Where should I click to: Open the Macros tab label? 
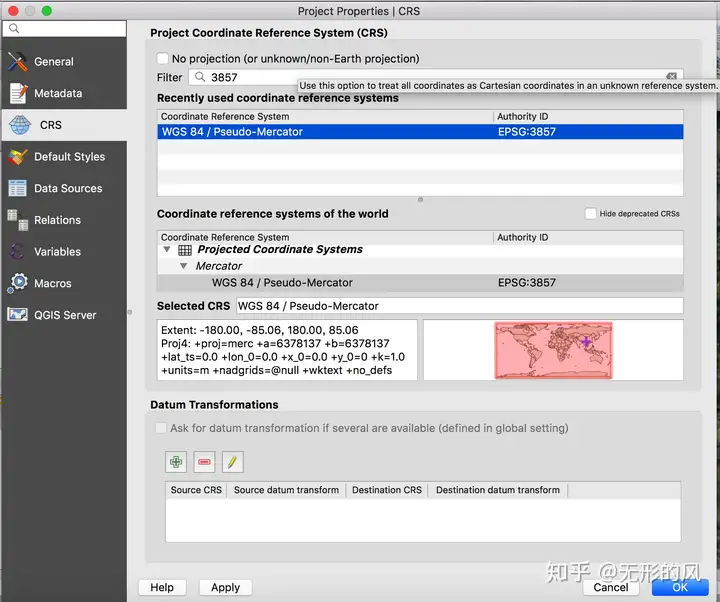tap(53, 283)
